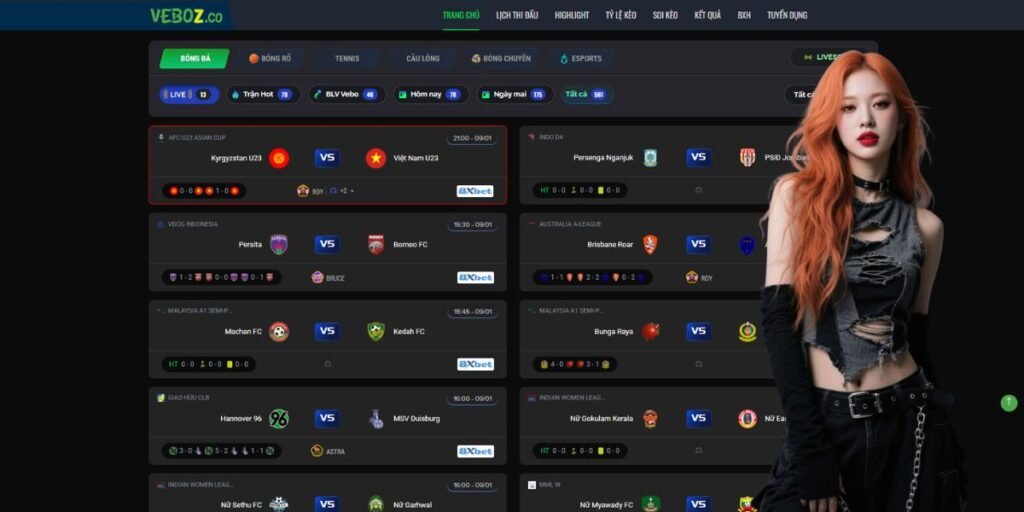
Task: Click the ROY commentator avatar in first match
Action: 303,191
